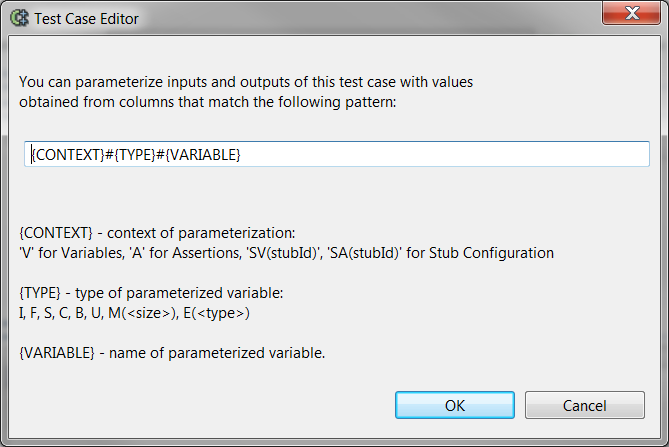Click the {CONTEXT} token inside the pattern field

[x=68, y=154]
